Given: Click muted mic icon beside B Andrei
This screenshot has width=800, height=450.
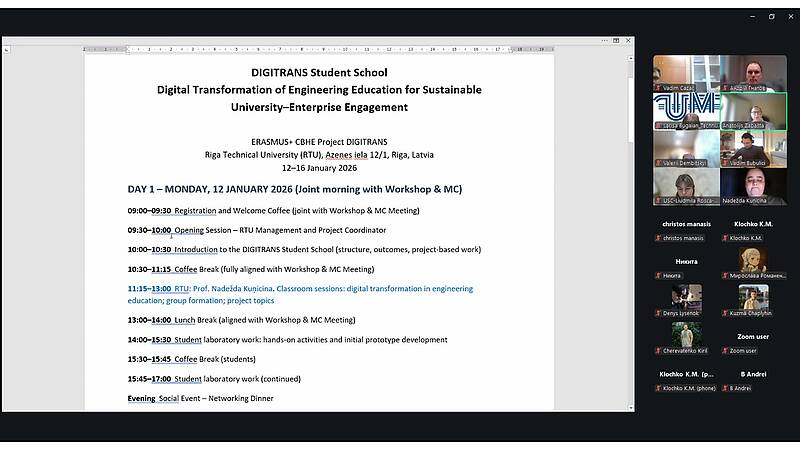Looking at the screenshot, I should tap(725, 387).
